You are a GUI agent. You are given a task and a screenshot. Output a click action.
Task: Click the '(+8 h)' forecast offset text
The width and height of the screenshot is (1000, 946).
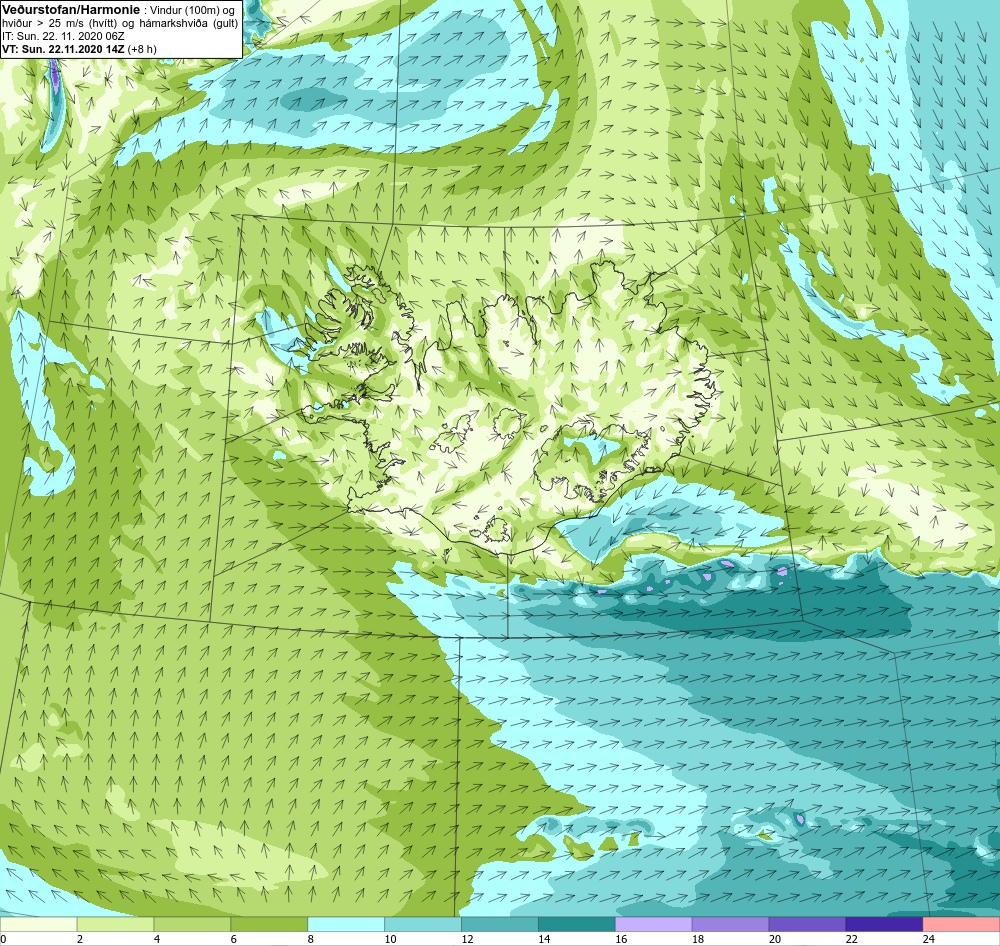142,49
